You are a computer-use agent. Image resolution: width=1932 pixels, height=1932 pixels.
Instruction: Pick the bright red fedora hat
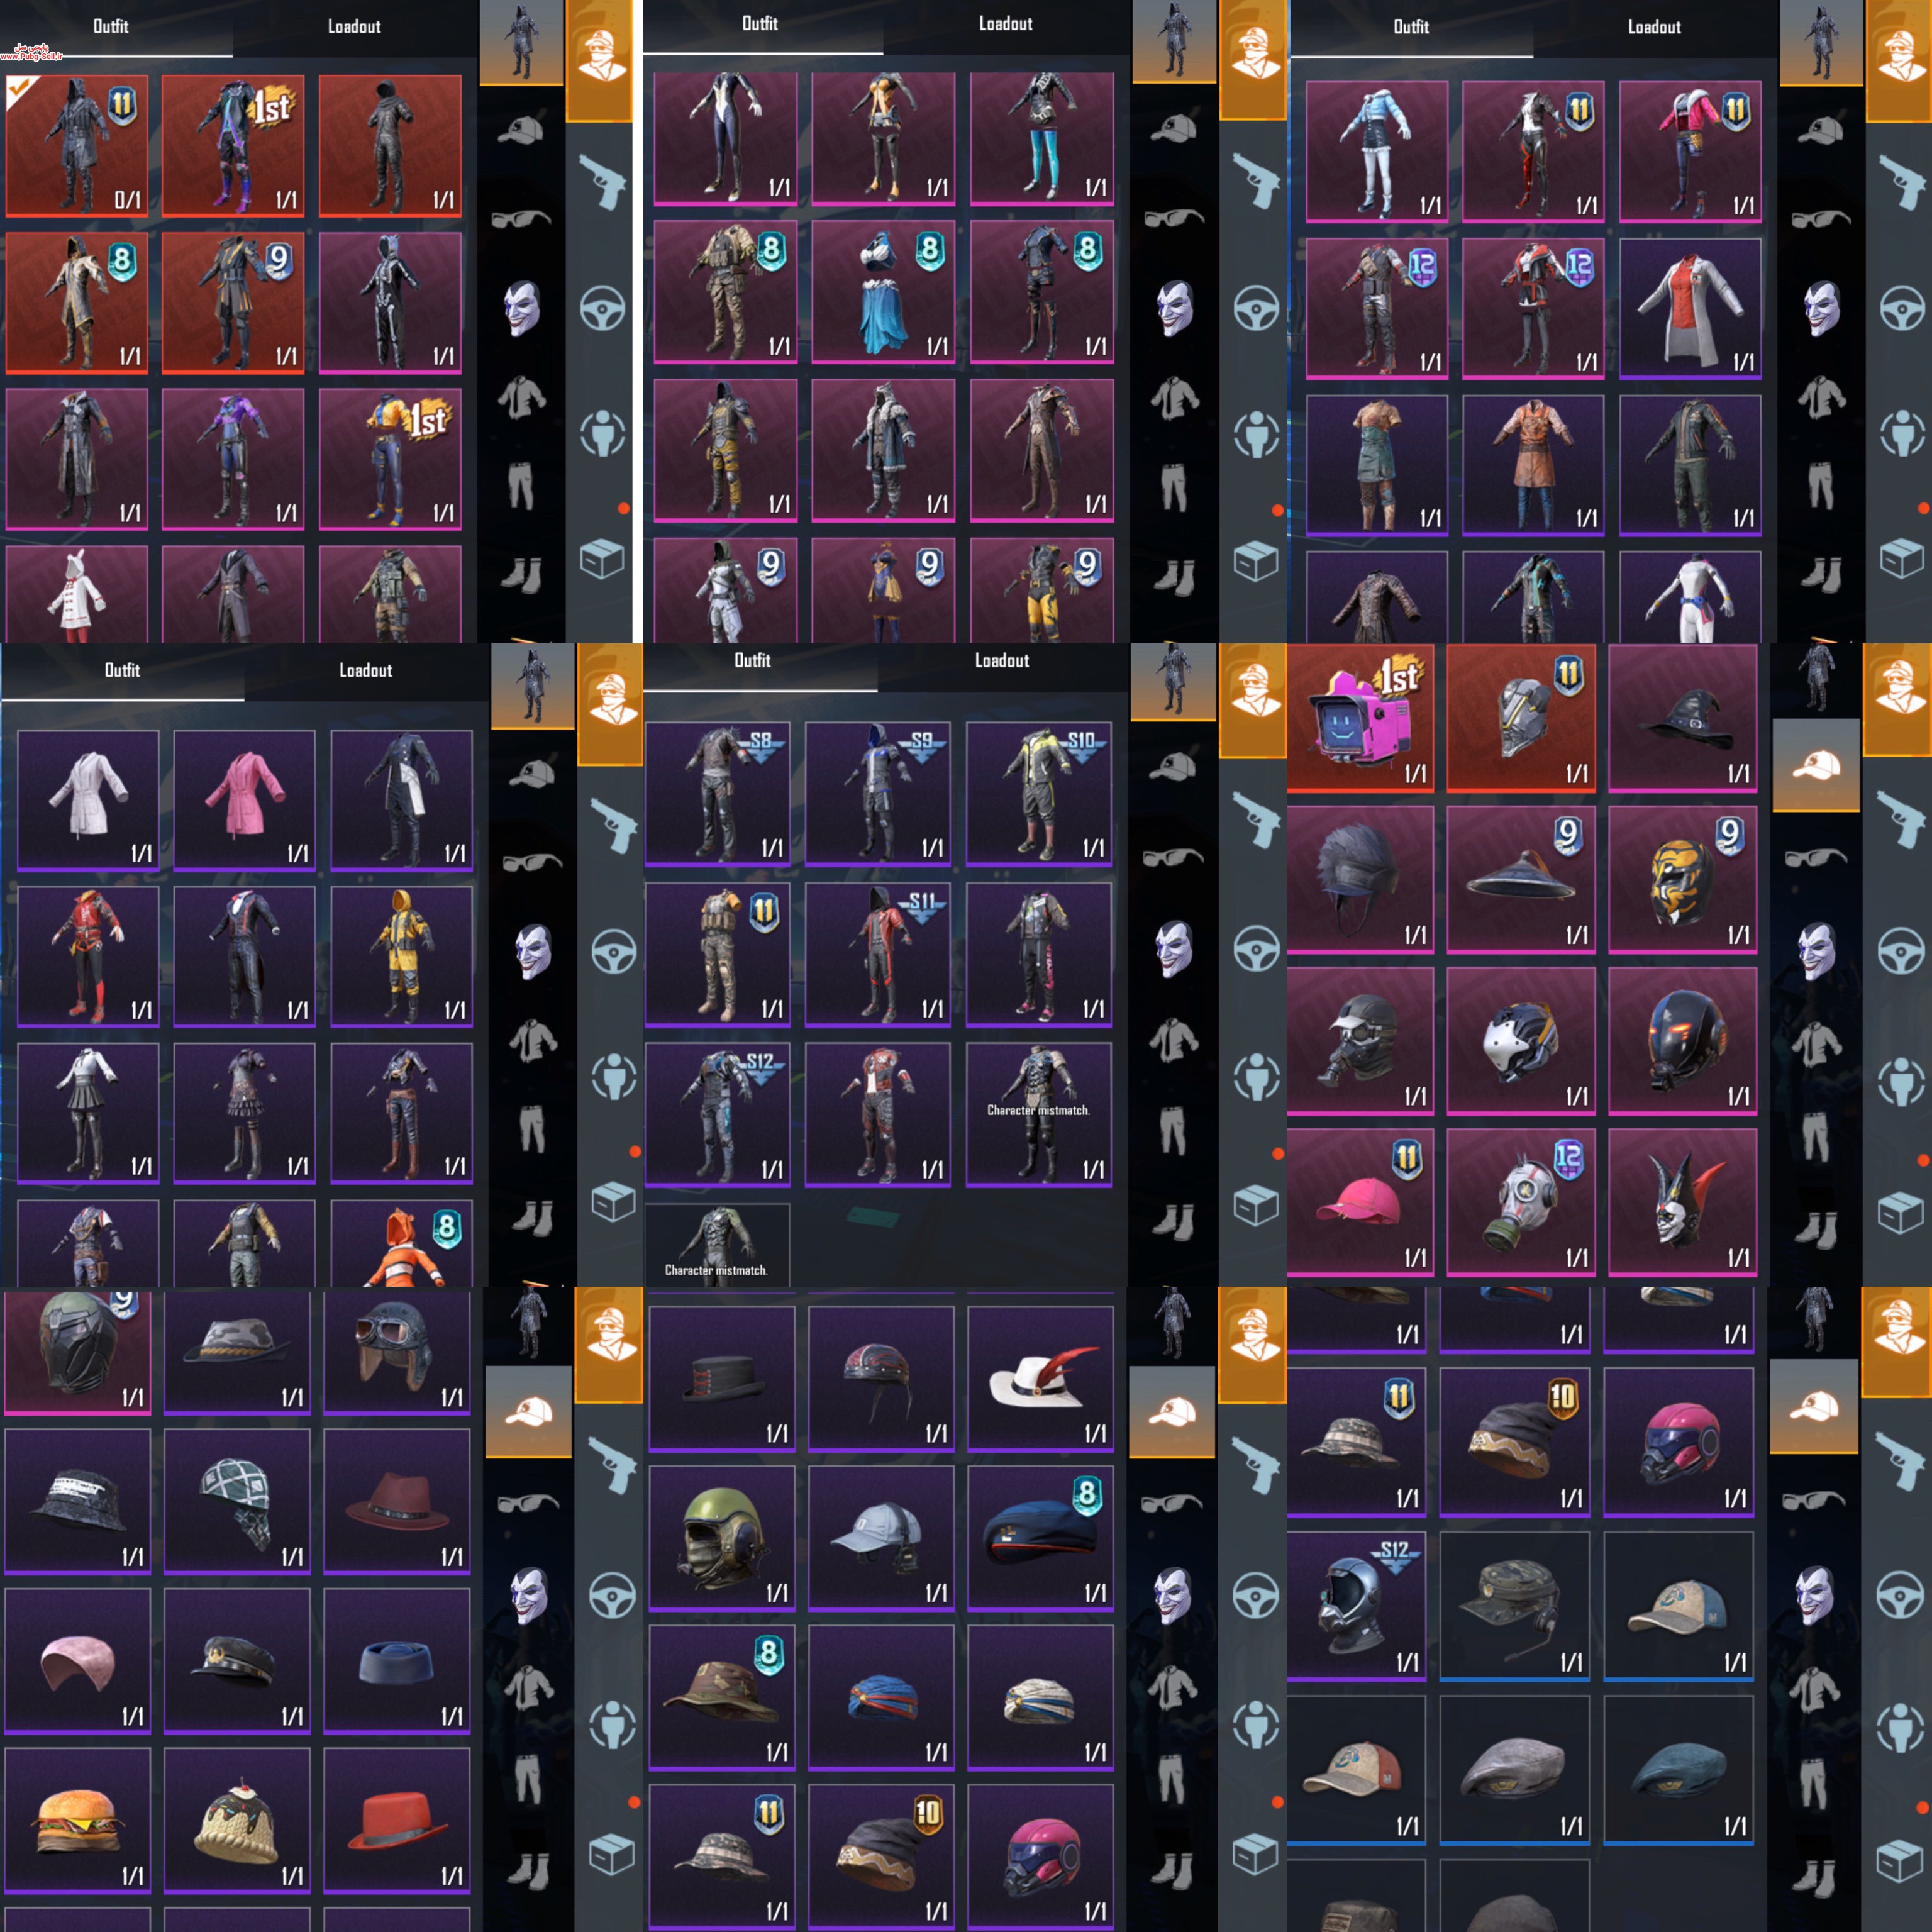pos(397,1821)
